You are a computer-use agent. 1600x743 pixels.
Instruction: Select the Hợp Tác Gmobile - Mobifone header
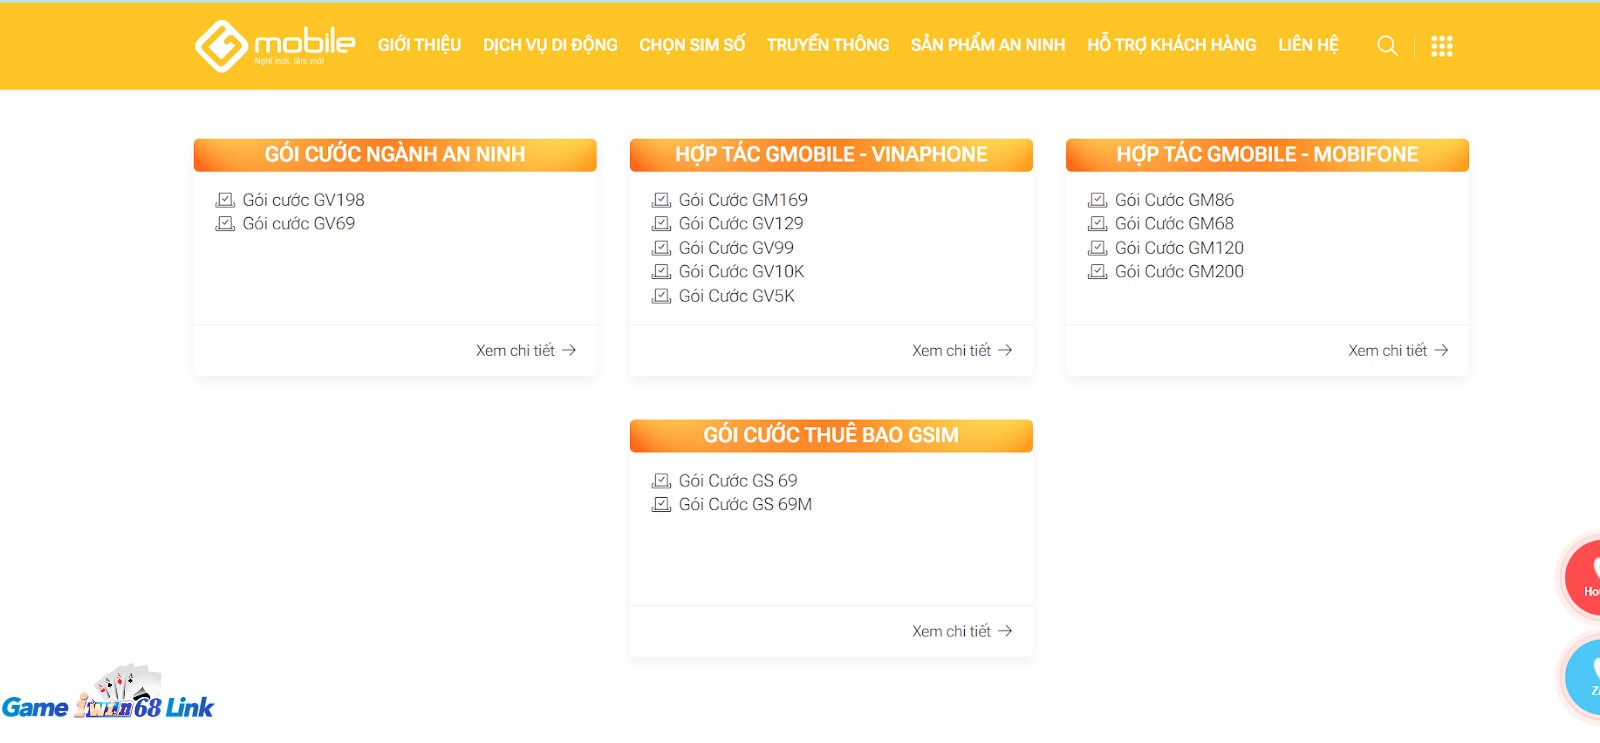click(x=1267, y=155)
